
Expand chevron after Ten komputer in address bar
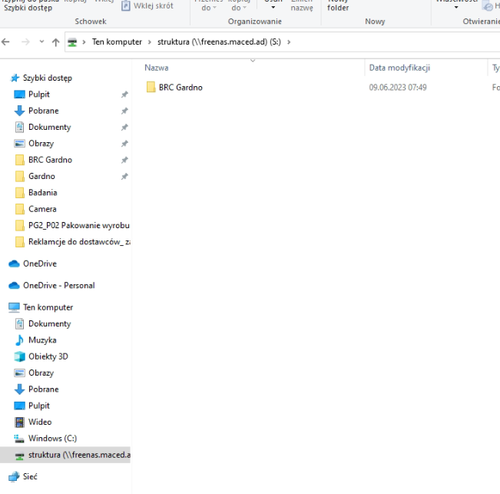point(150,42)
